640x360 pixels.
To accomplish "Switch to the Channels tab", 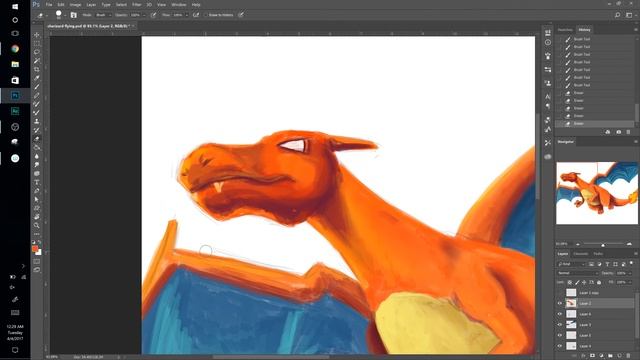I will [580, 254].
